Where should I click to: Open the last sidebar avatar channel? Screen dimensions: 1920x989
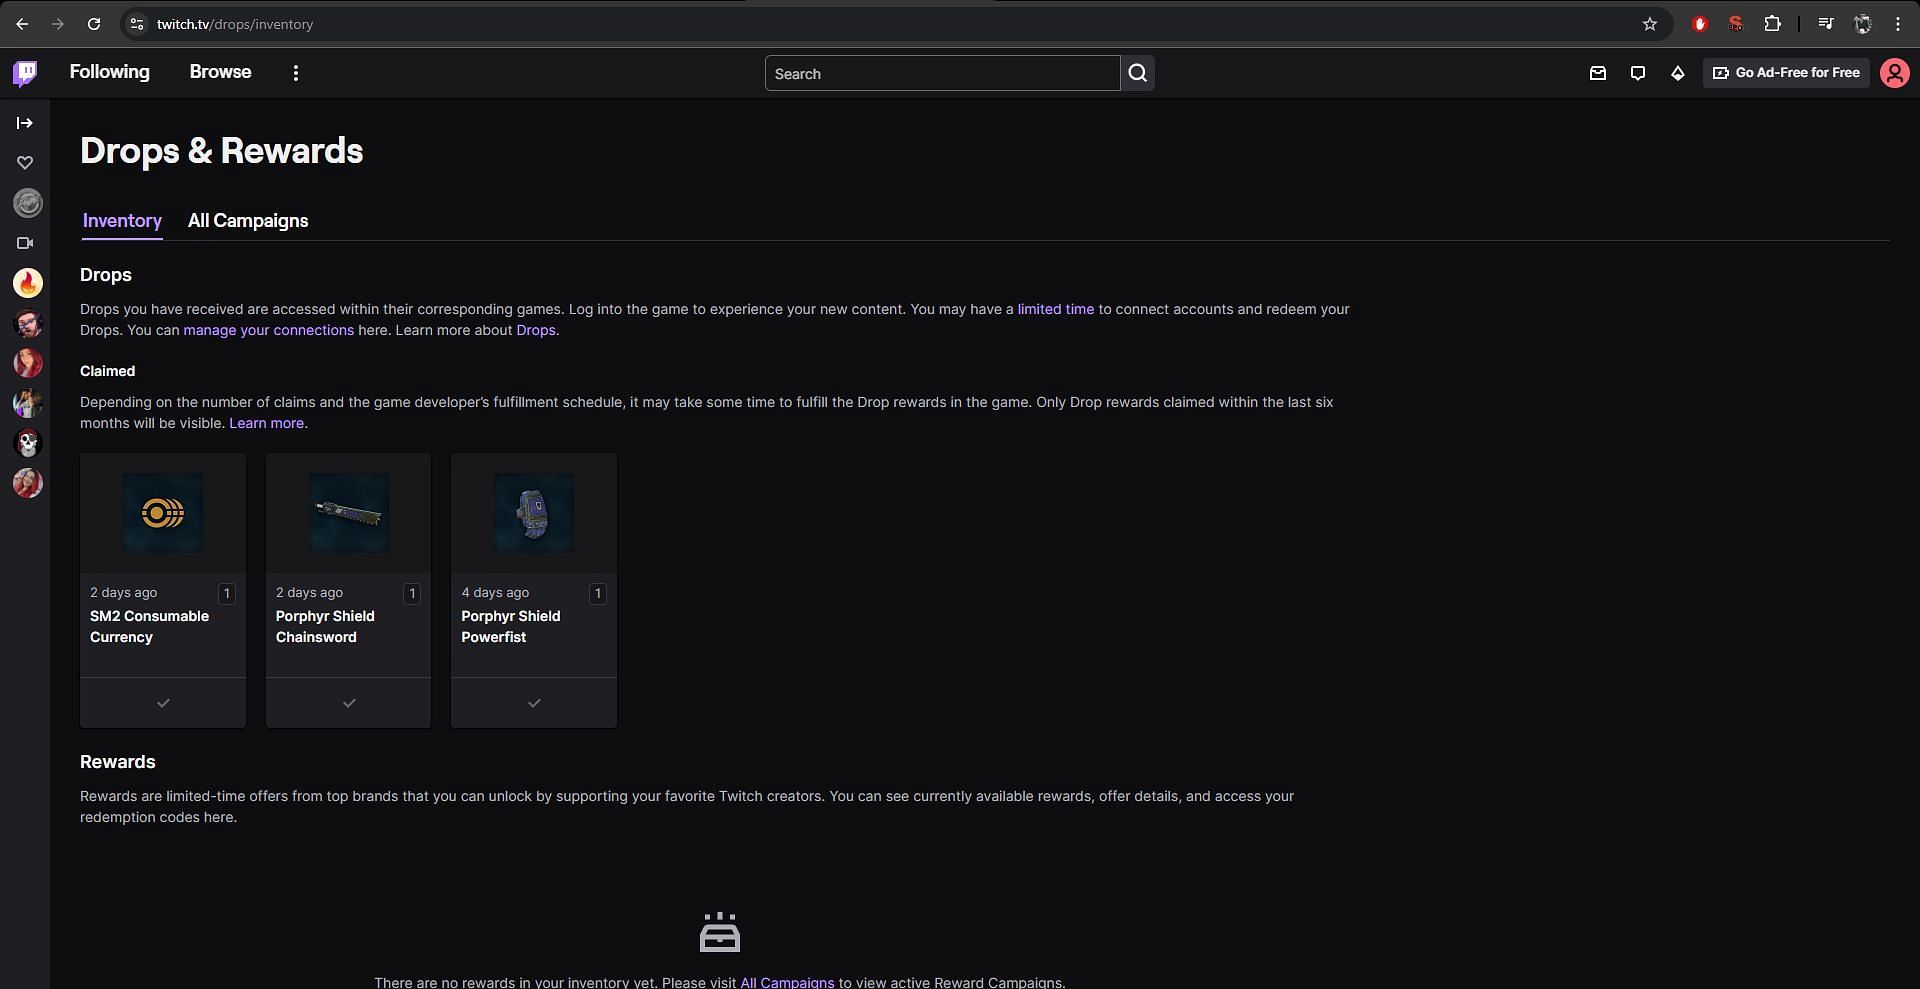pyautogui.click(x=28, y=483)
